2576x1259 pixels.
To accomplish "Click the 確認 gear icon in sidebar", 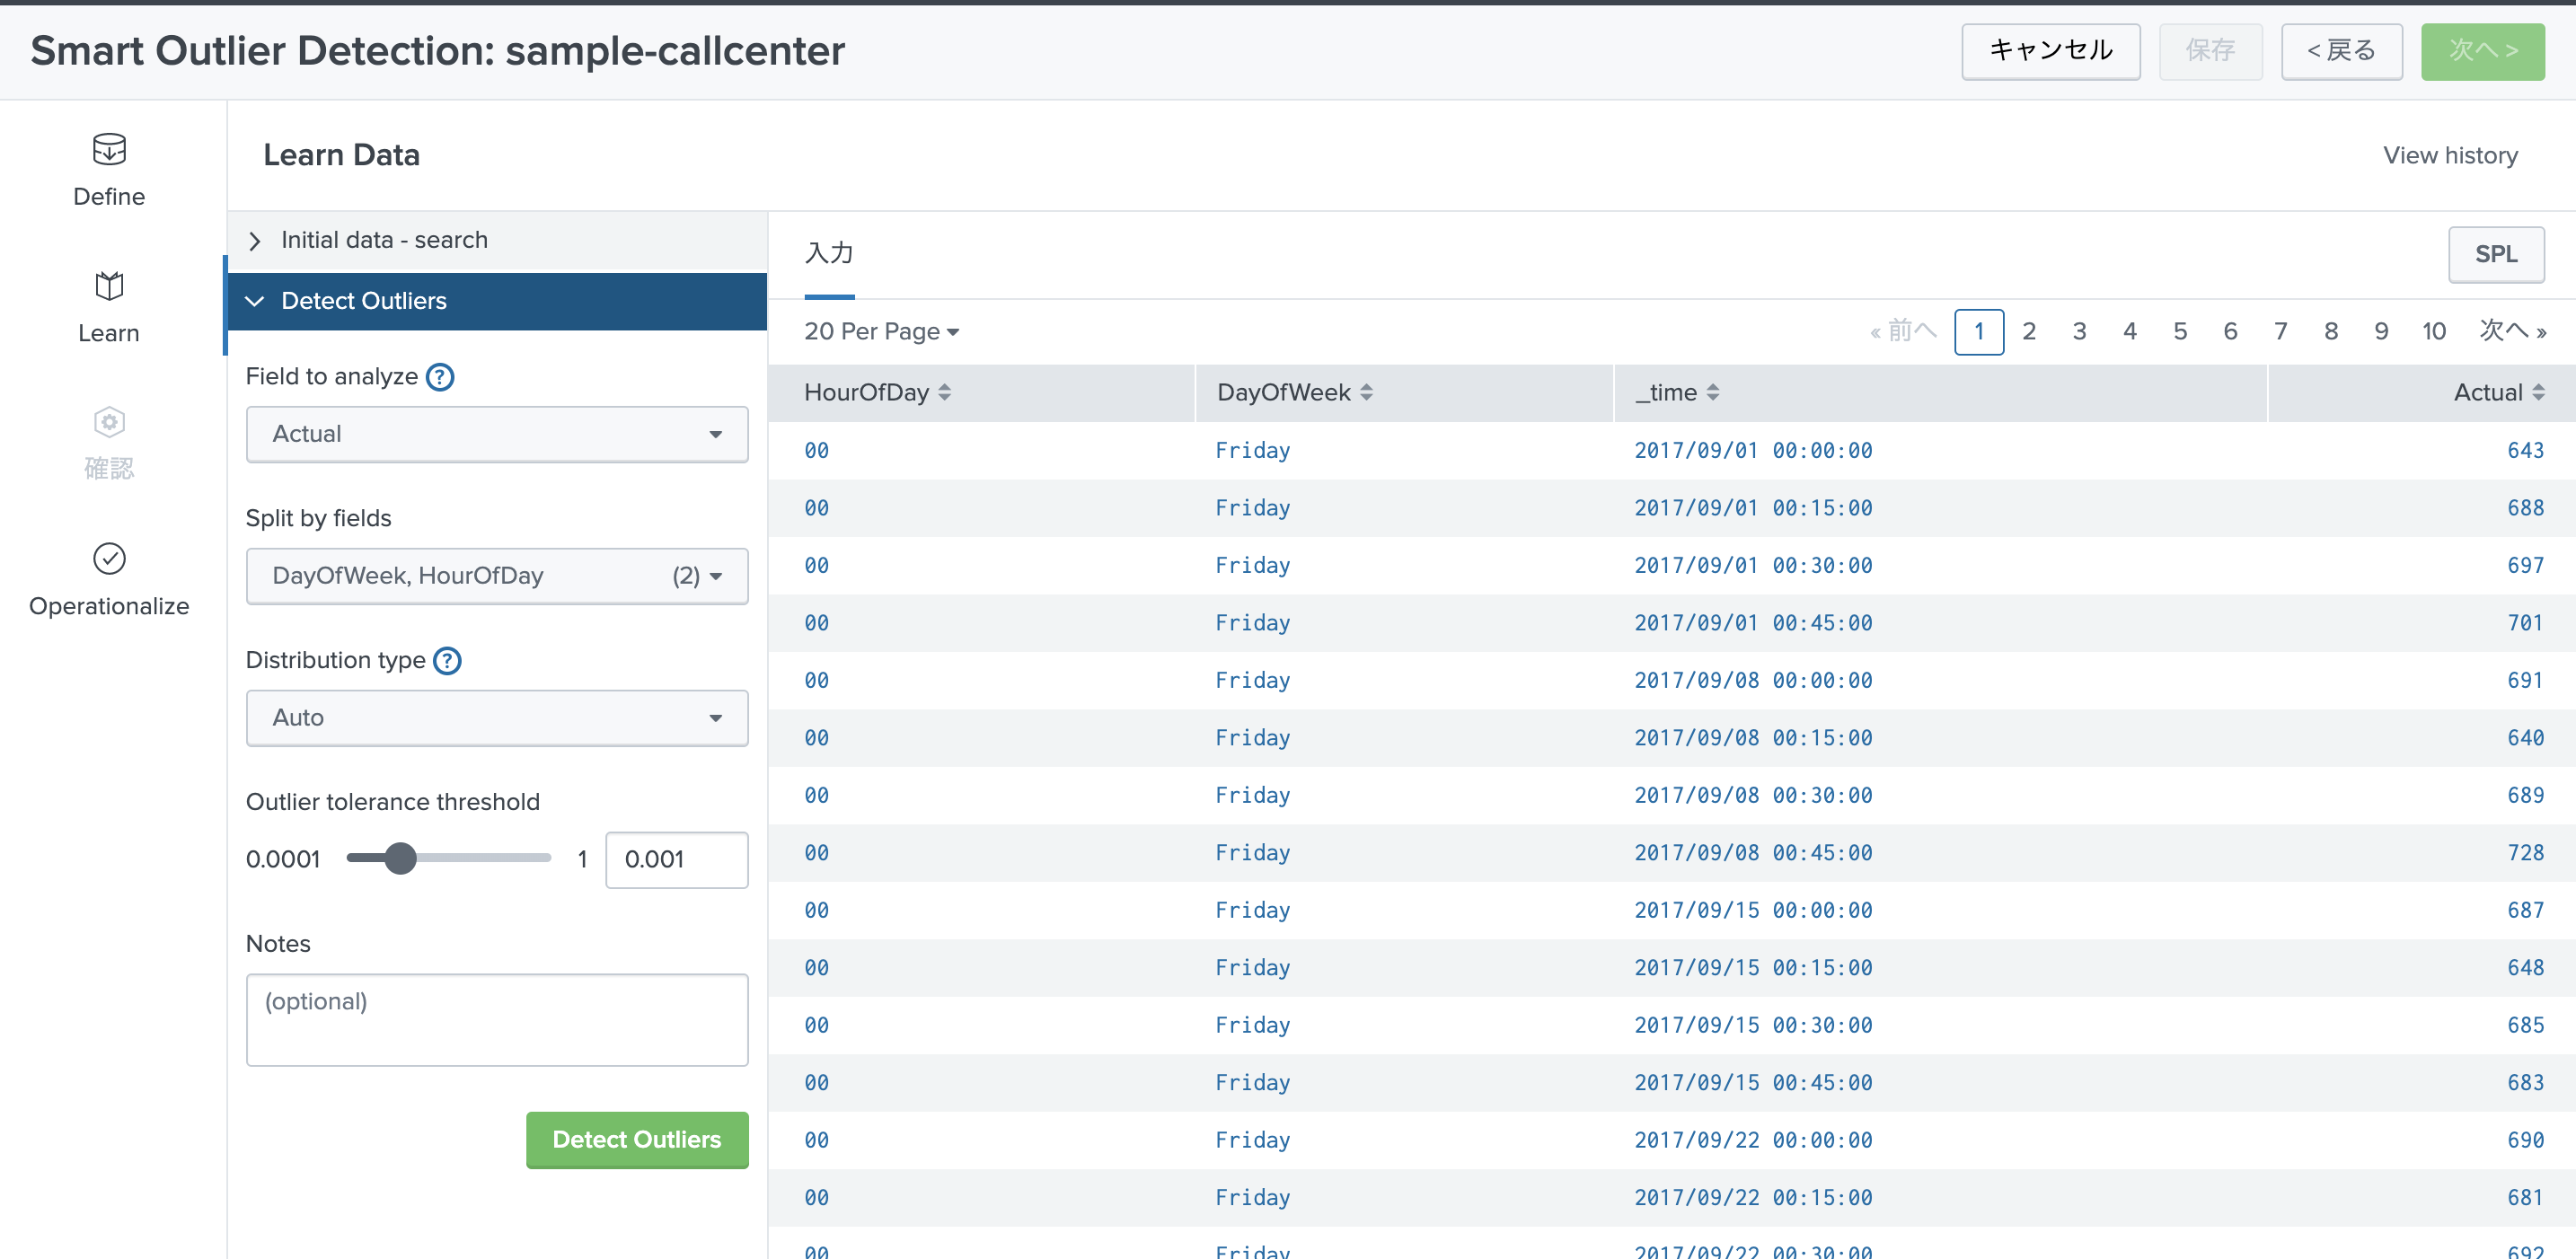I will [108, 422].
